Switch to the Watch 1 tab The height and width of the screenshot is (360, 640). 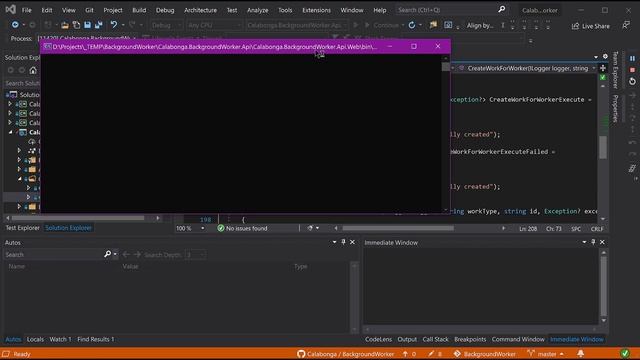click(x=60, y=339)
